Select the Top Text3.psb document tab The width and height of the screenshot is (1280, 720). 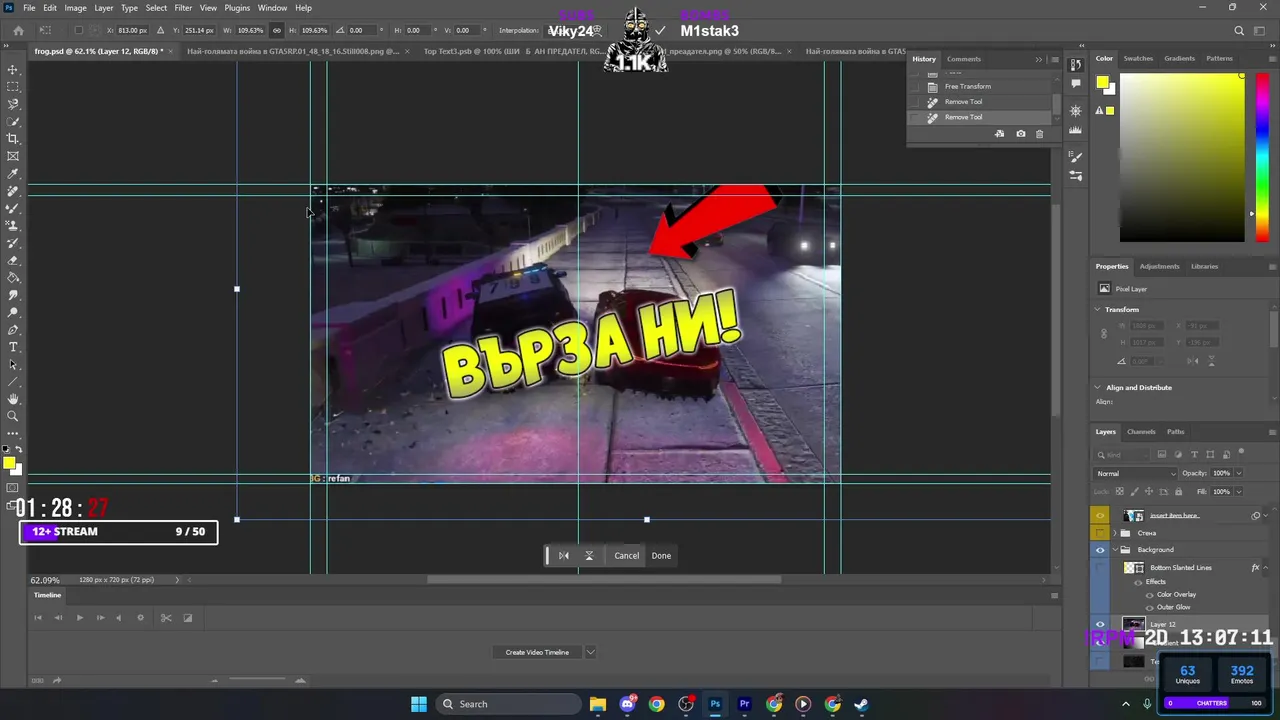513,51
